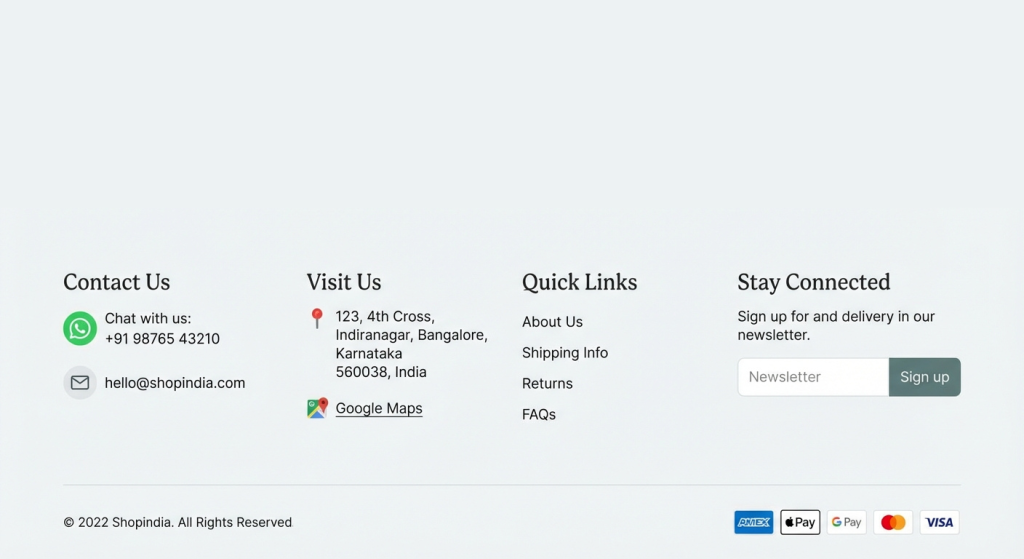Open the Google Maps link
This screenshot has height=559, width=1024.
coord(379,408)
